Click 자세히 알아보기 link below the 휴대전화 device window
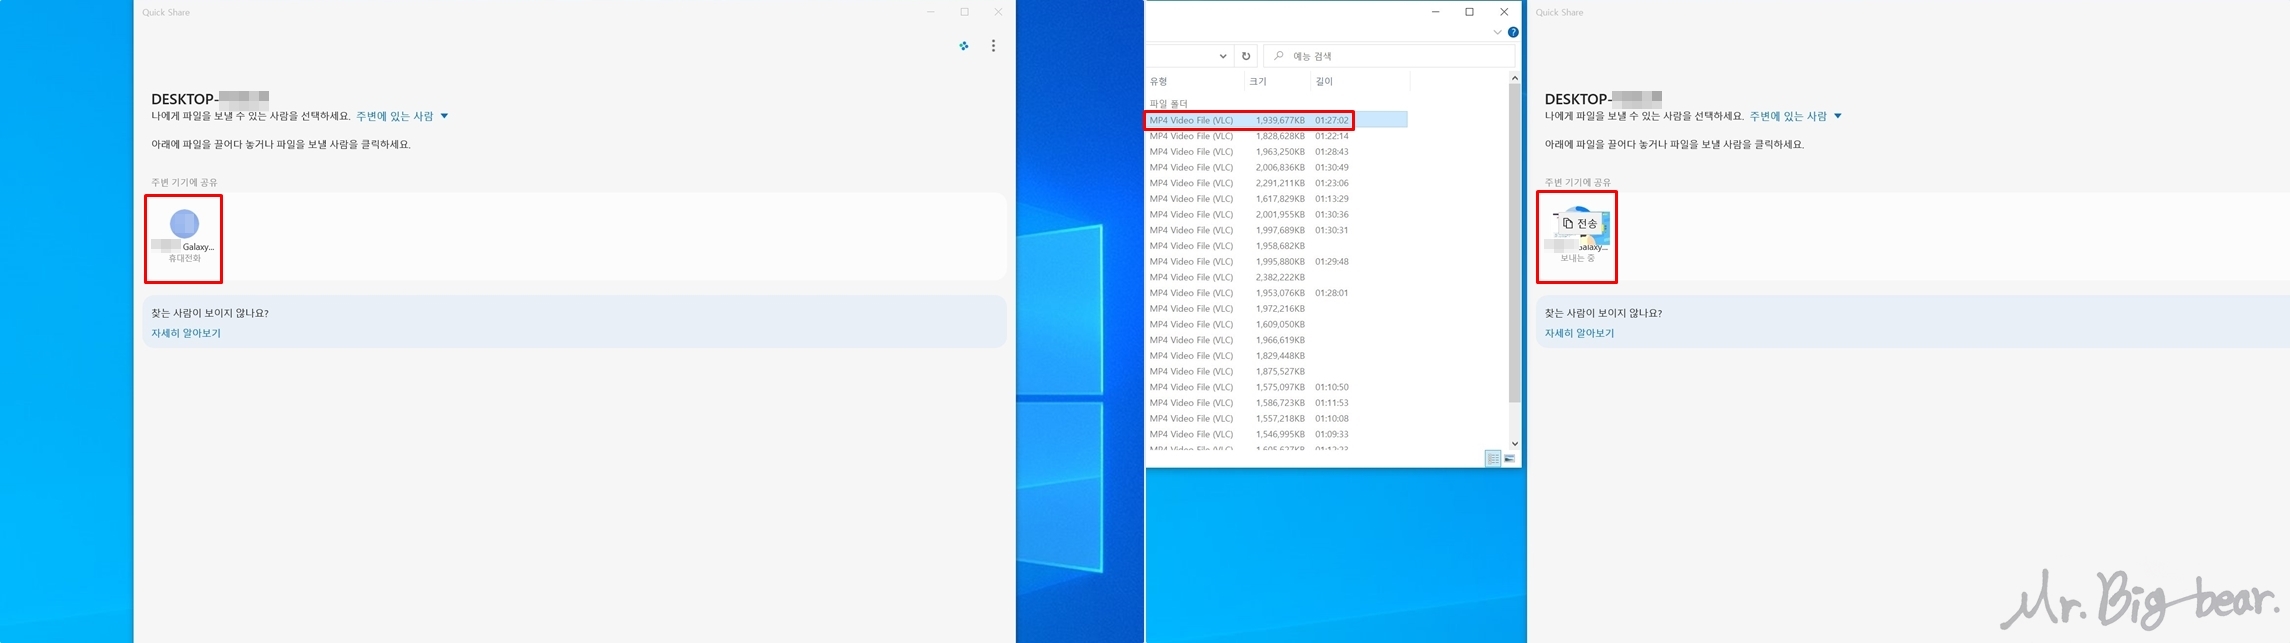The height and width of the screenshot is (643, 2290). pyautogui.click(x=186, y=333)
